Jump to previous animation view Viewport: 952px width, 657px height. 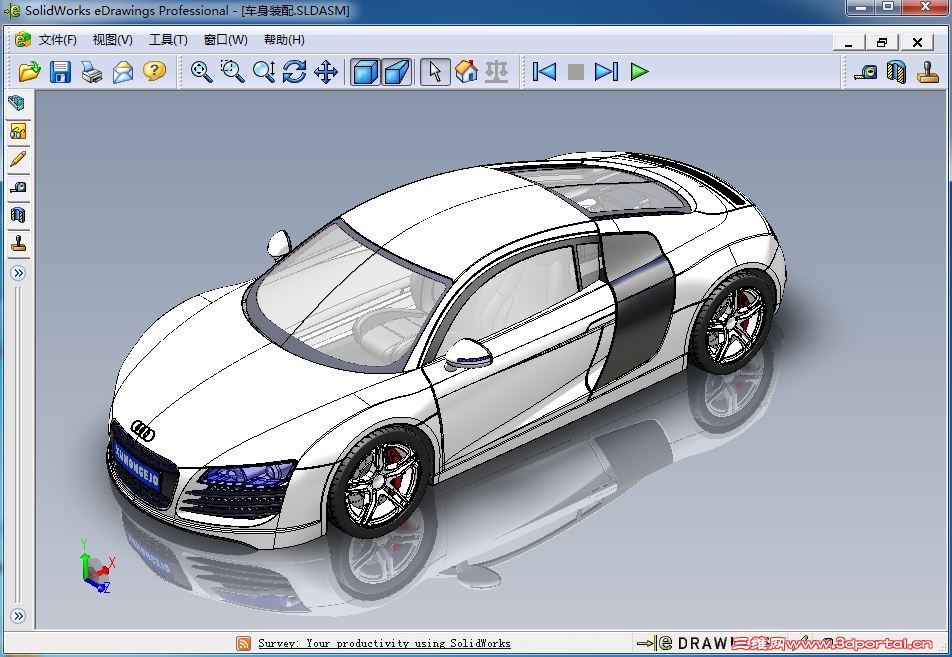pyautogui.click(x=544, y=72)
